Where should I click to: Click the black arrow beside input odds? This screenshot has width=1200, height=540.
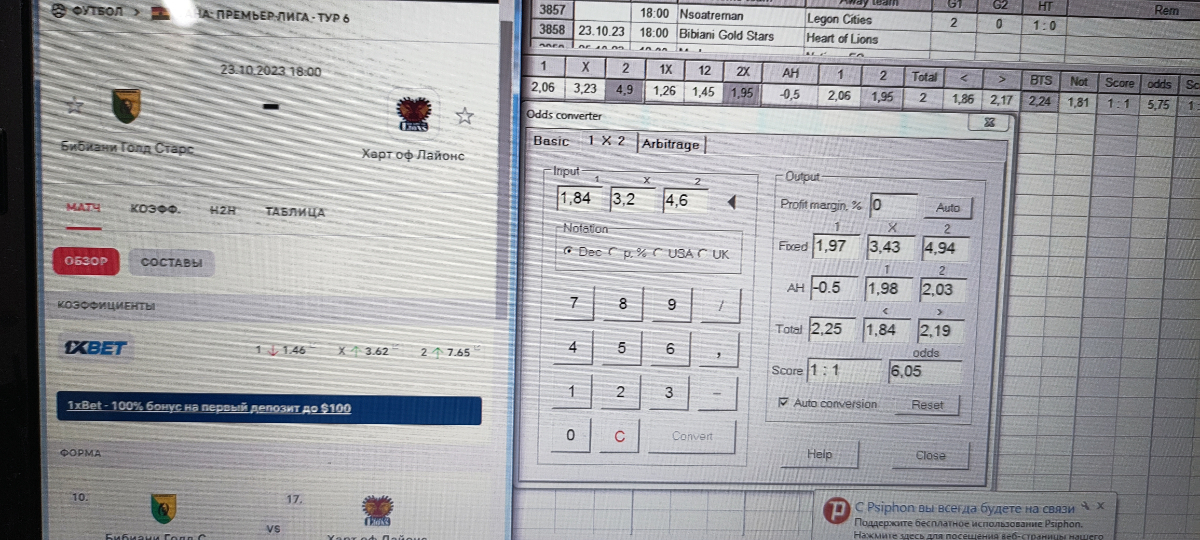[x=731, y=203]
